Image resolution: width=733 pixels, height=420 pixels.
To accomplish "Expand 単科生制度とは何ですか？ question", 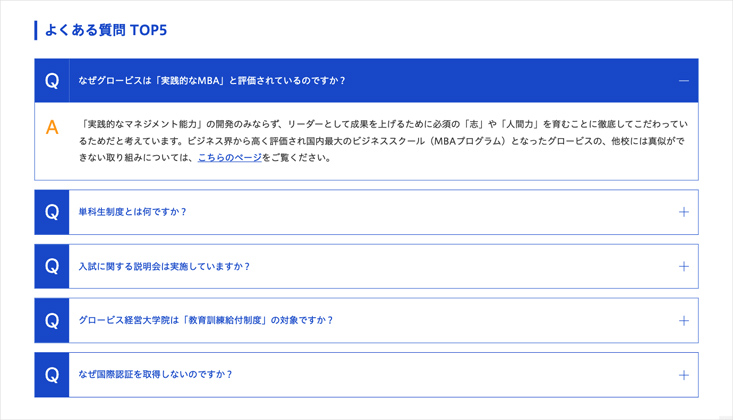I will point(366,212).
